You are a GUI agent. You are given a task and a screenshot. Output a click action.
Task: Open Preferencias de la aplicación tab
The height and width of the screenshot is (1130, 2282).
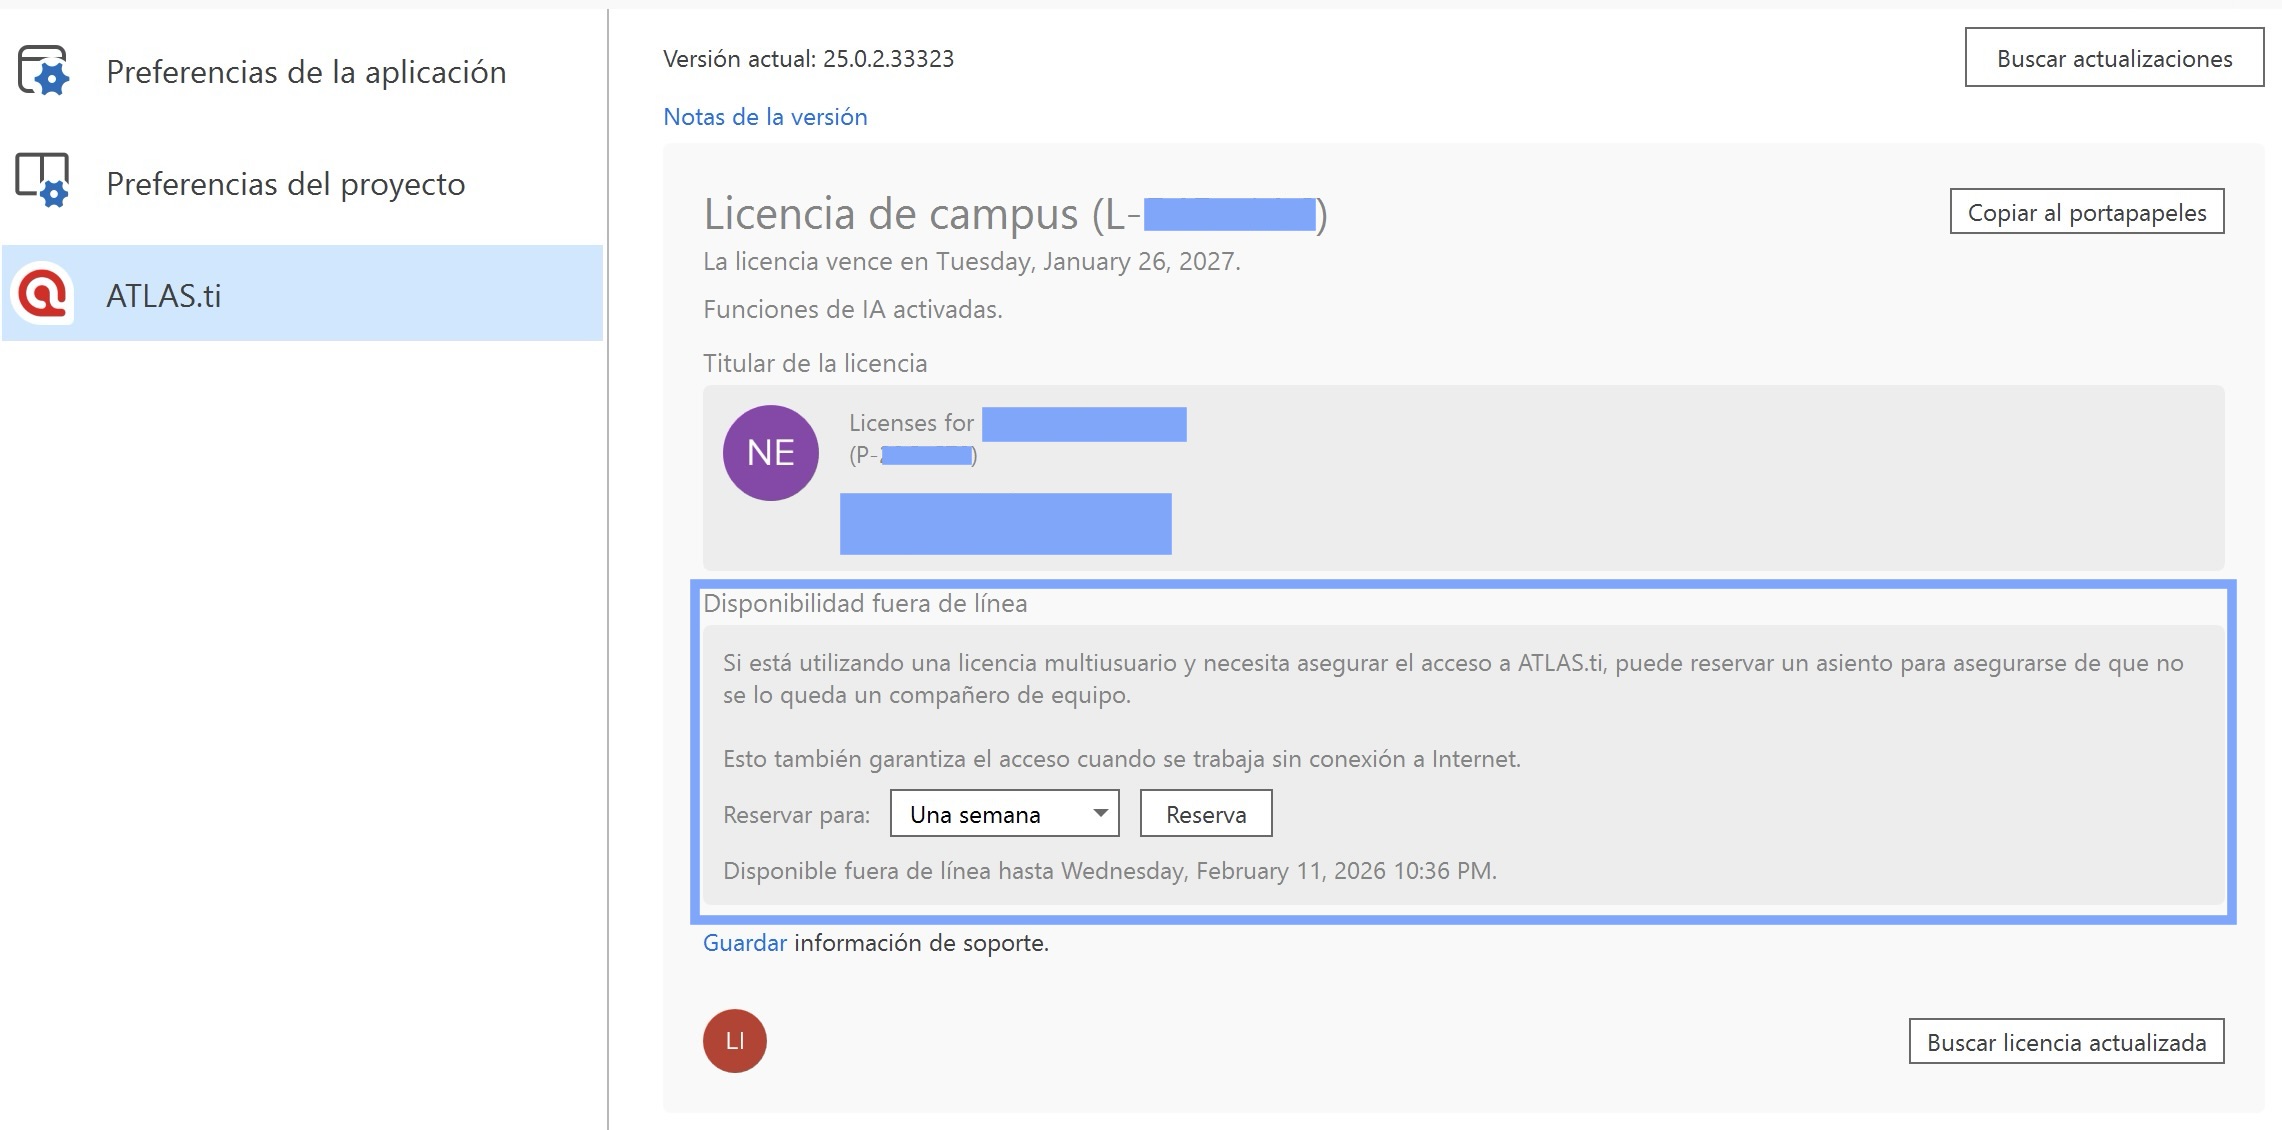click(306, 72)
